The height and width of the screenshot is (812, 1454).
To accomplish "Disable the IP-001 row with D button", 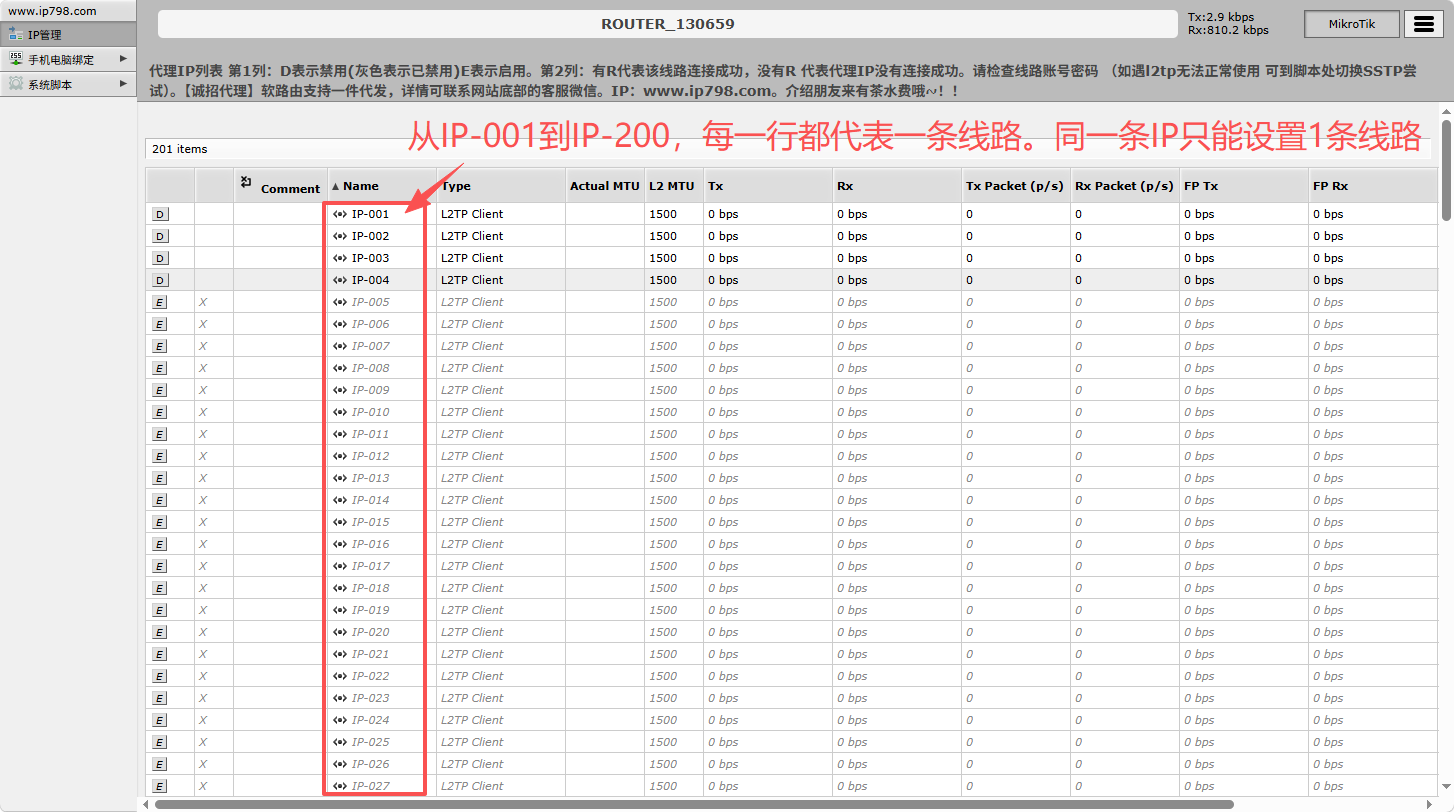I will pos(160,214).
